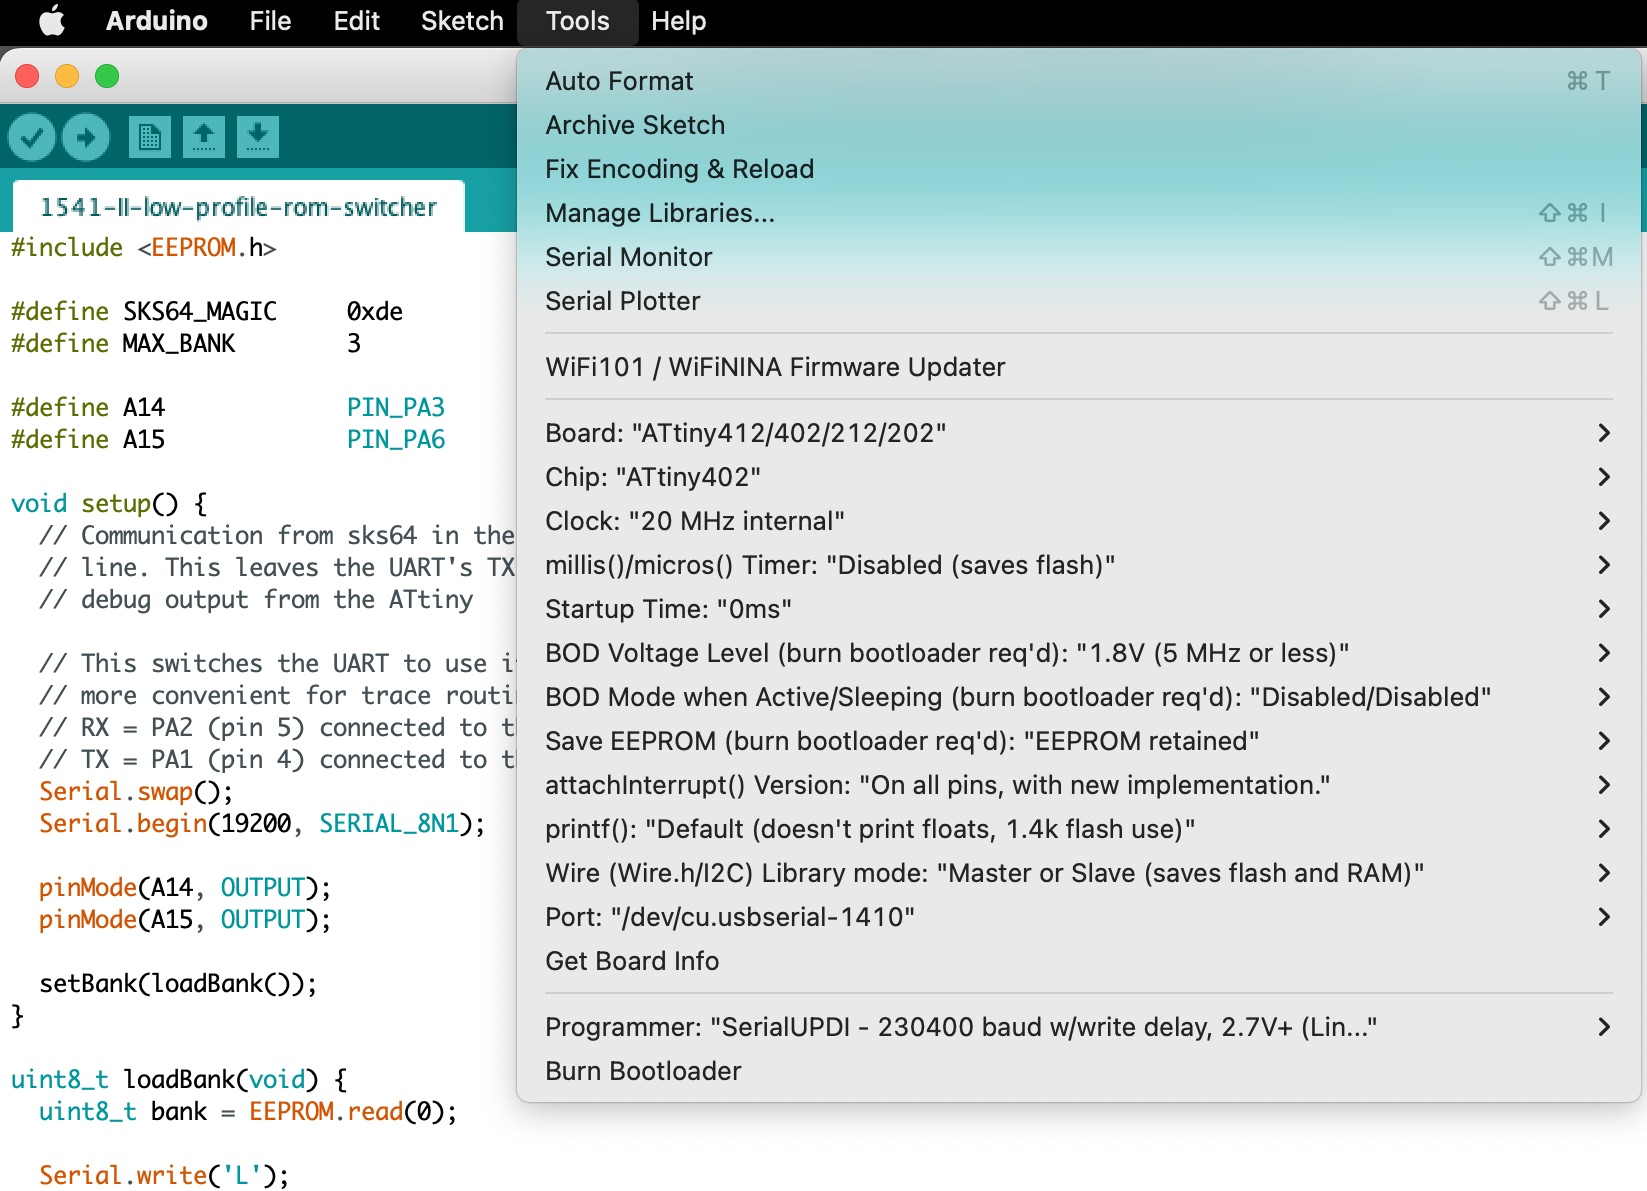The width and height of the screenshot is (1647, 1191).
Task: Click the yellow minimize window button
Action: point(67,76)
